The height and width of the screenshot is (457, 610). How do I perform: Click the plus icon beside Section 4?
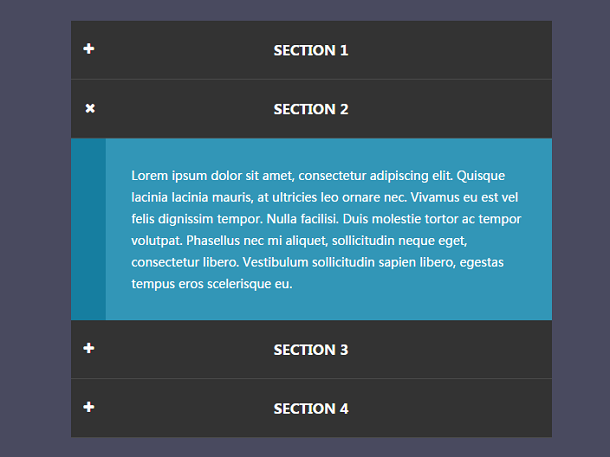coord(89,407)
